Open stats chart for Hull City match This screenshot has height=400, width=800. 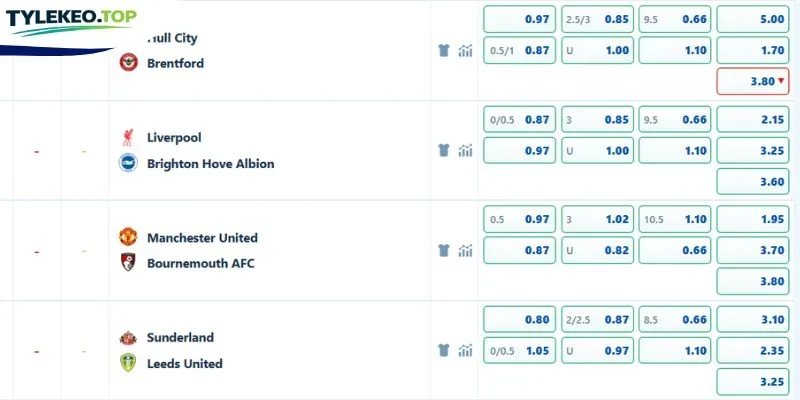click(x=465, y=51)
